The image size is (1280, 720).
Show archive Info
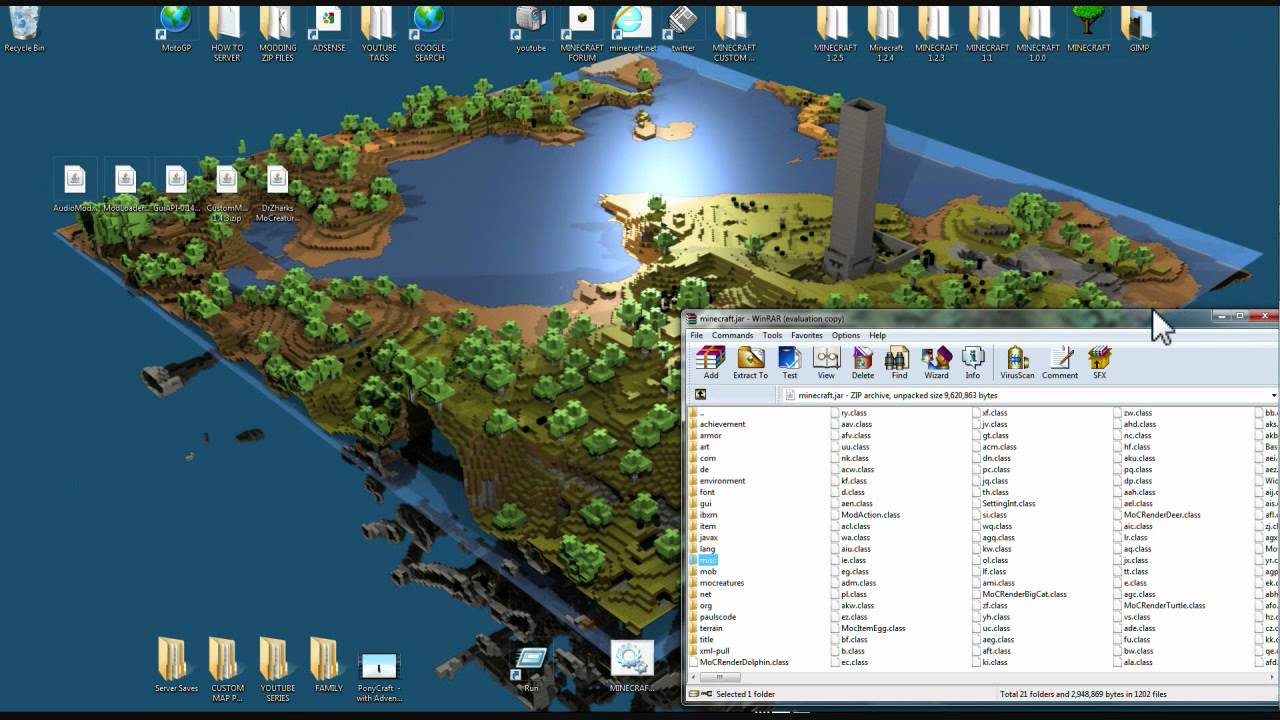click(x=972, y=362)
